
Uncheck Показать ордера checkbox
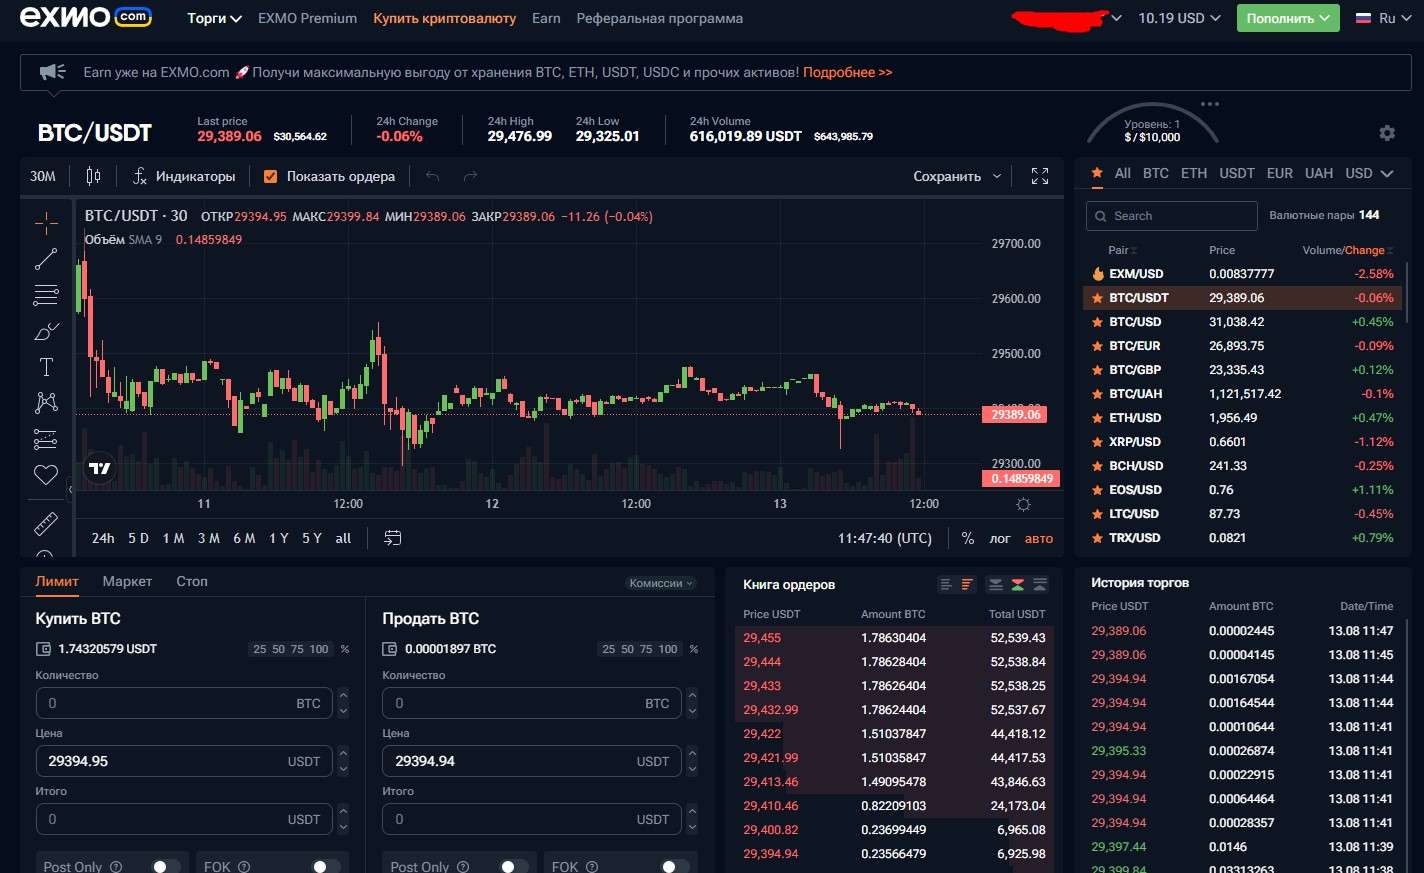(x=270, y=176)
